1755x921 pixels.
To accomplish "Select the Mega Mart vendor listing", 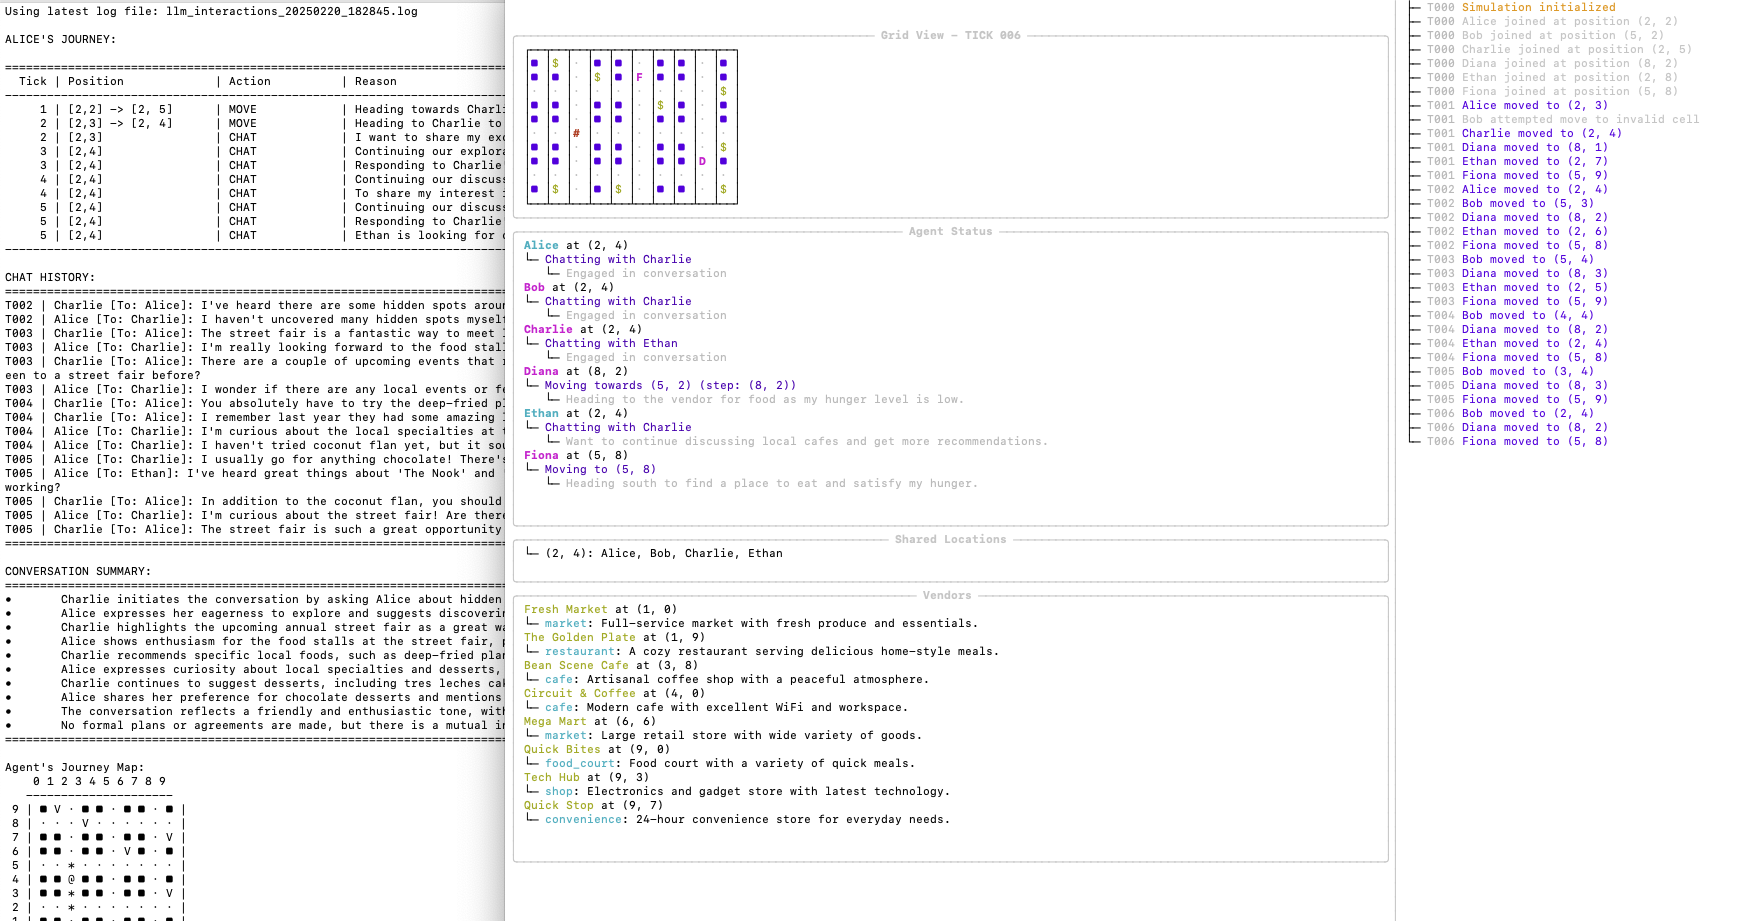I will (555, 721).
